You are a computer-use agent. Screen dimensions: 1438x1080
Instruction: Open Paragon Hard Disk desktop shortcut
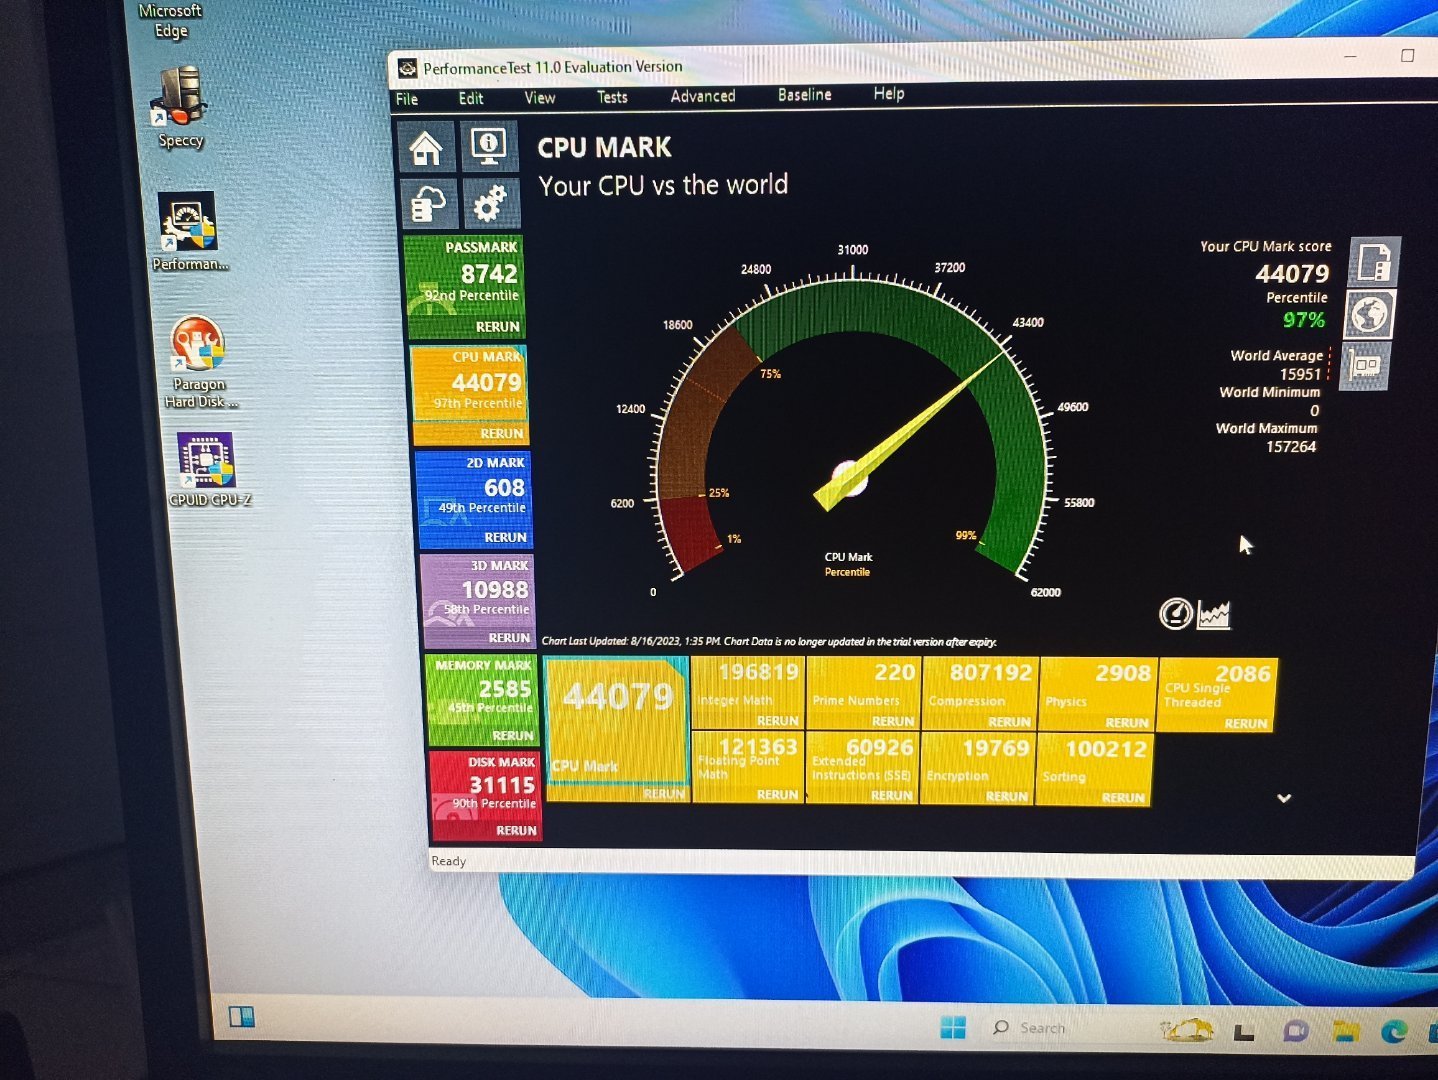click(199, 363)
